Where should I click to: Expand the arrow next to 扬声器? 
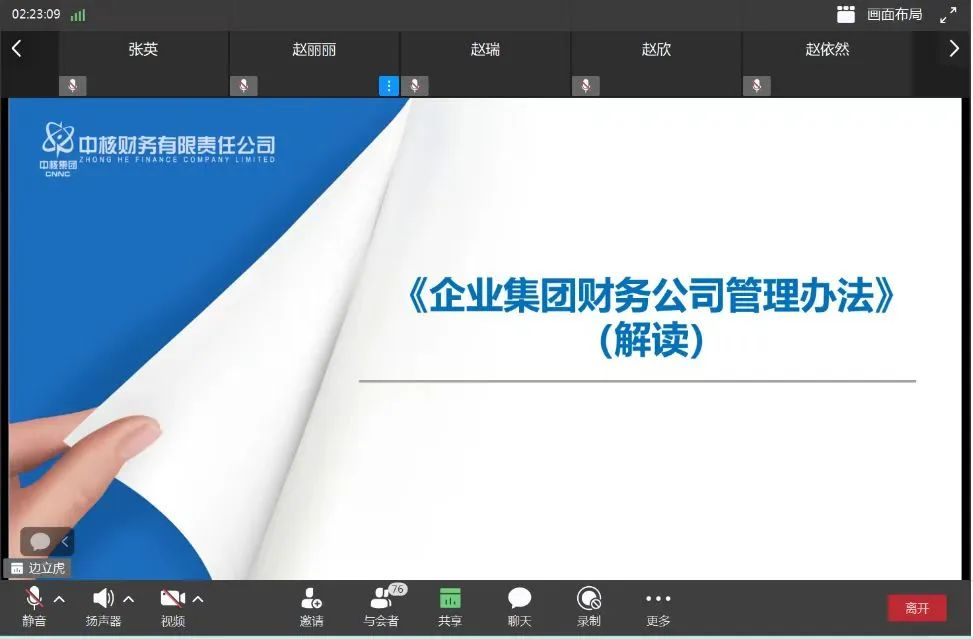point(128,599)
